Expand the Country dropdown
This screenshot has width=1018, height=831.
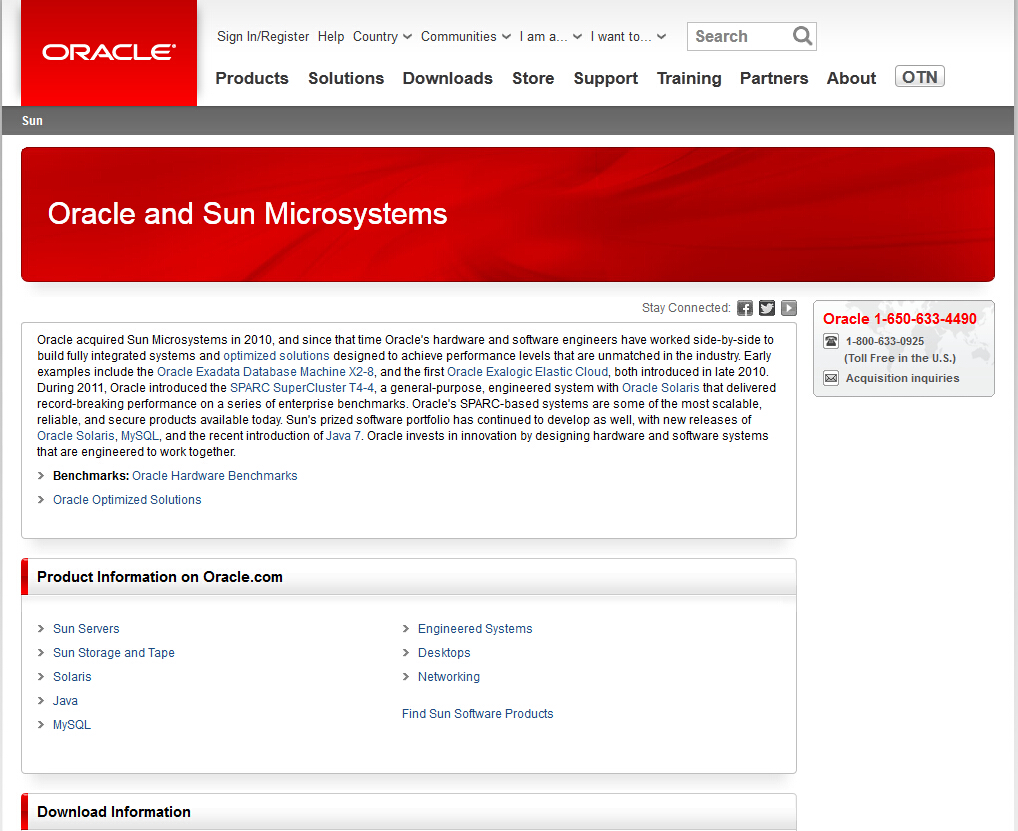pos(382,36)
